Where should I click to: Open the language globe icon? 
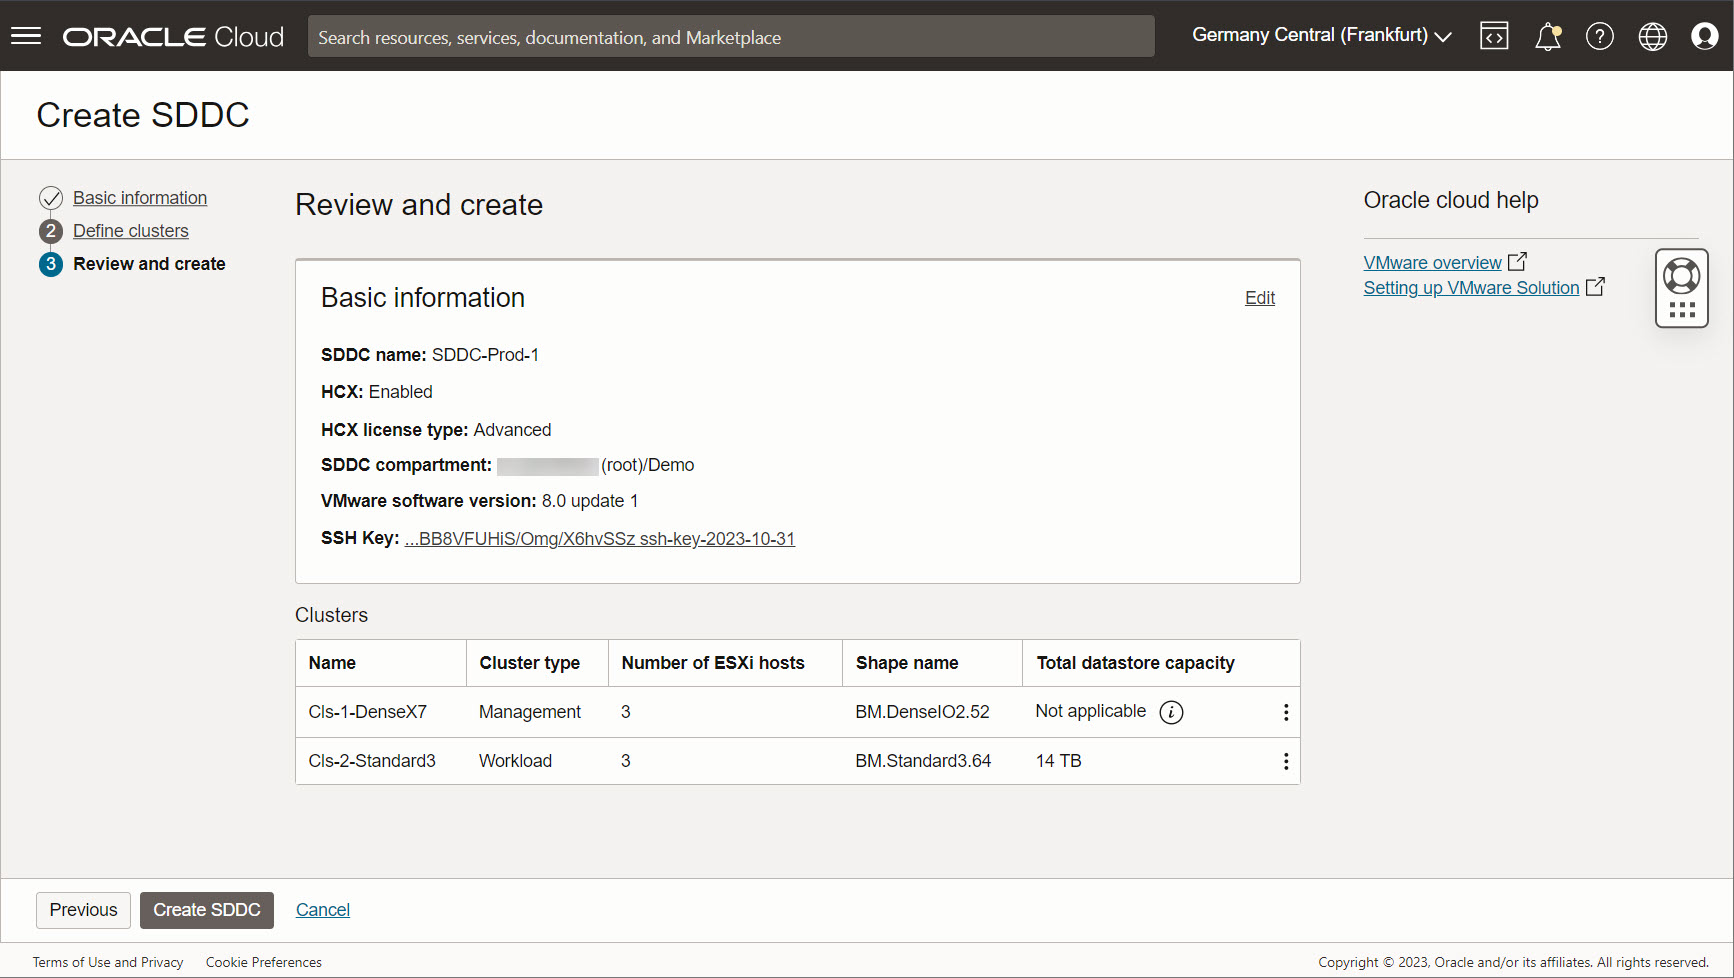click(x=1653, y=37)
